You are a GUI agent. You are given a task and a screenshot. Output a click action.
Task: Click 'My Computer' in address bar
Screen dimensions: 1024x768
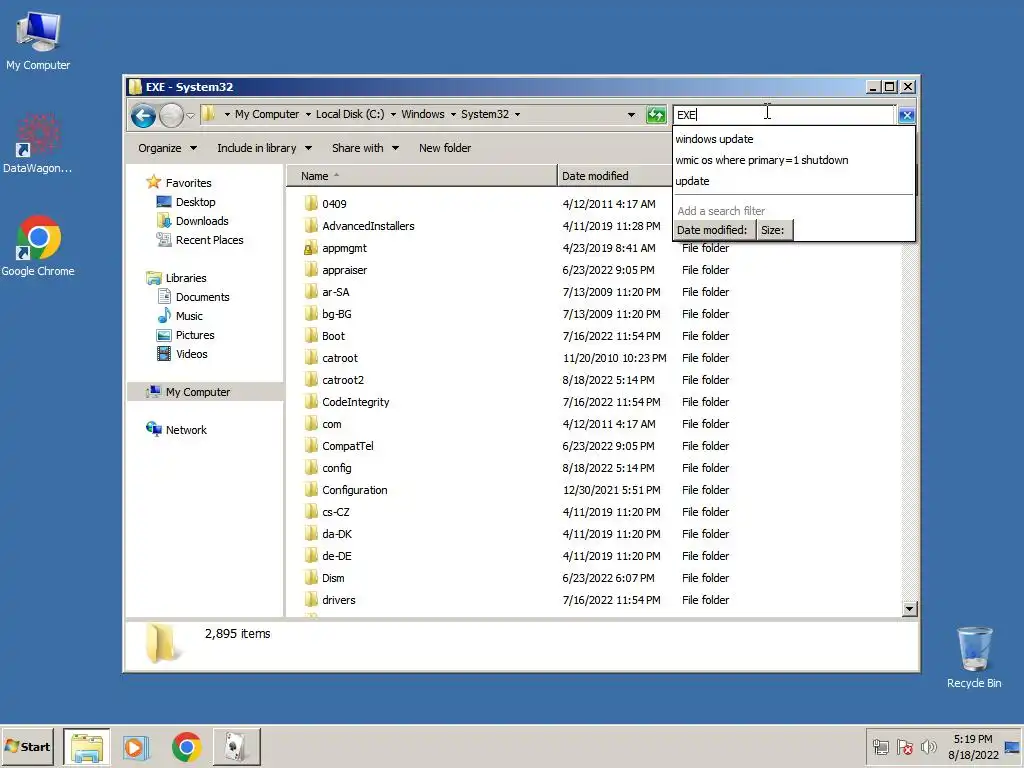click(x=266, y=114)
